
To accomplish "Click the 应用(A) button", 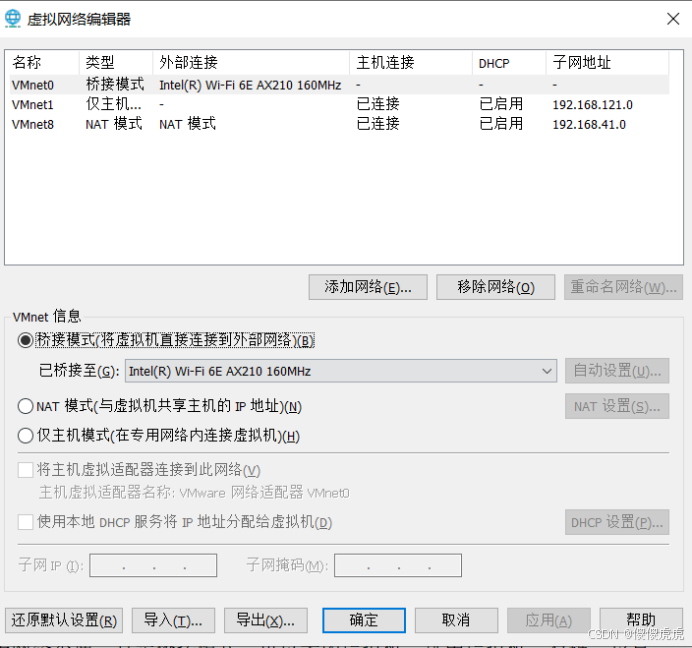I will (549, 620).
